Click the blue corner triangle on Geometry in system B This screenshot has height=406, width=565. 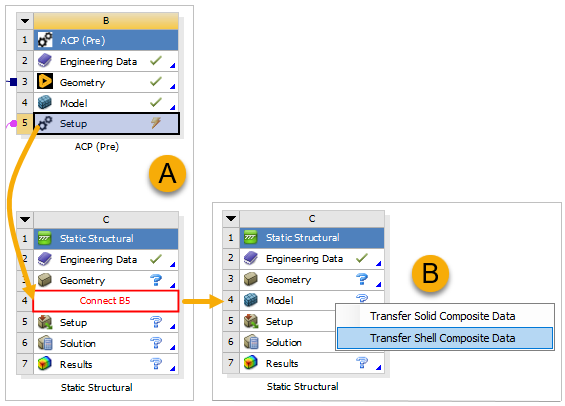point(173,86)
